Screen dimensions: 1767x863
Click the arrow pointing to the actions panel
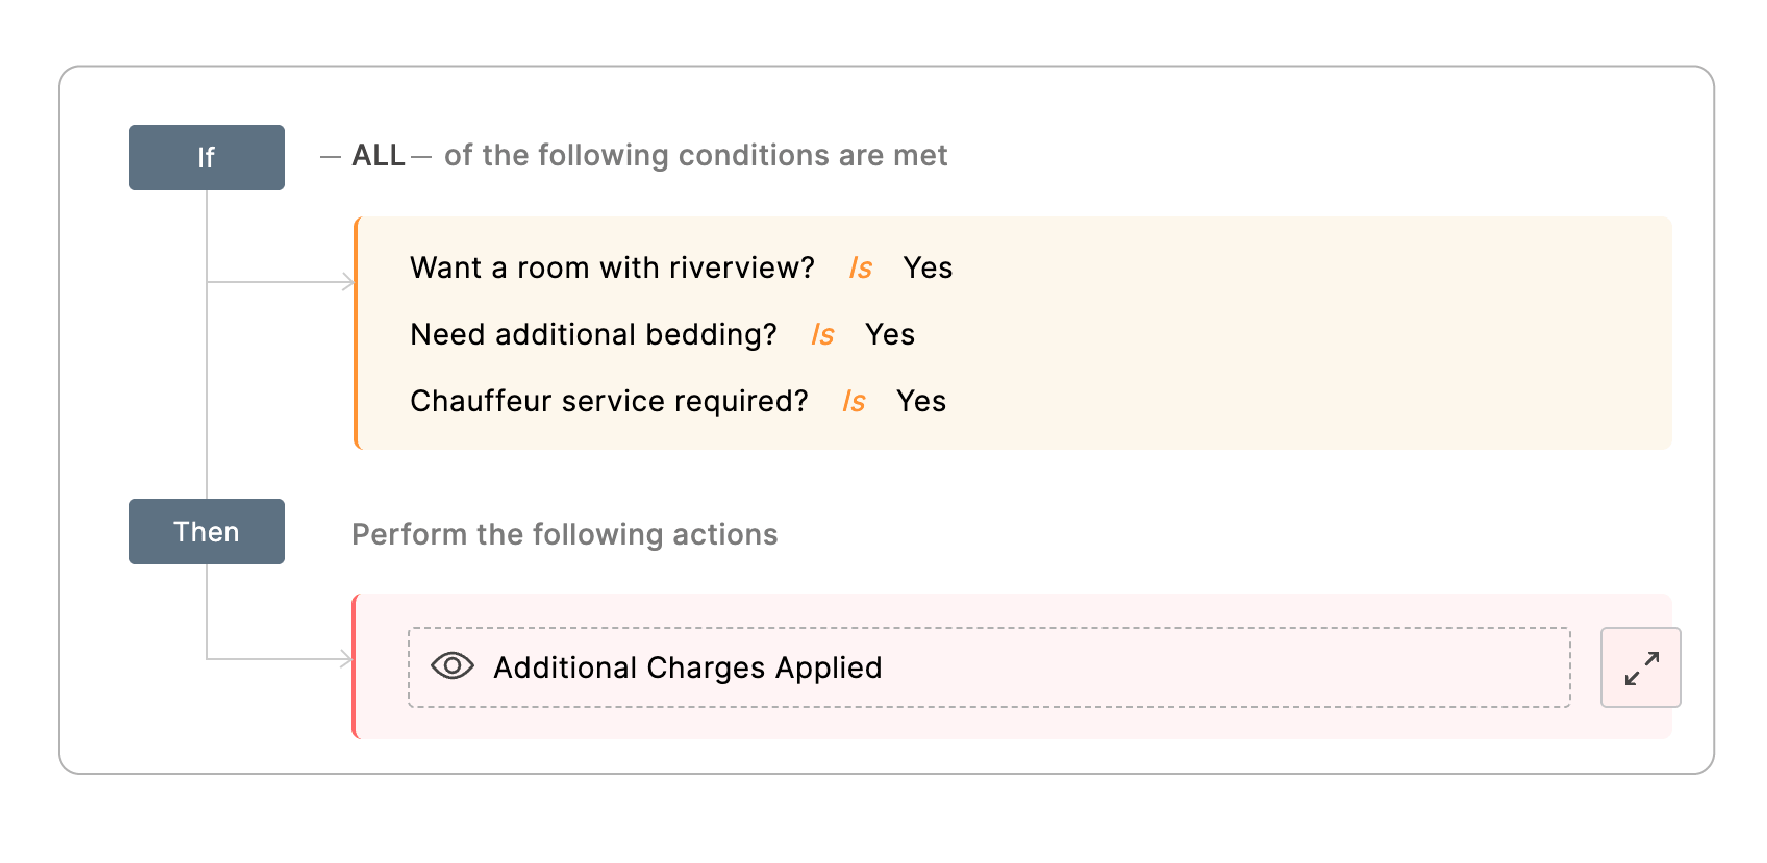click(346, 659)
